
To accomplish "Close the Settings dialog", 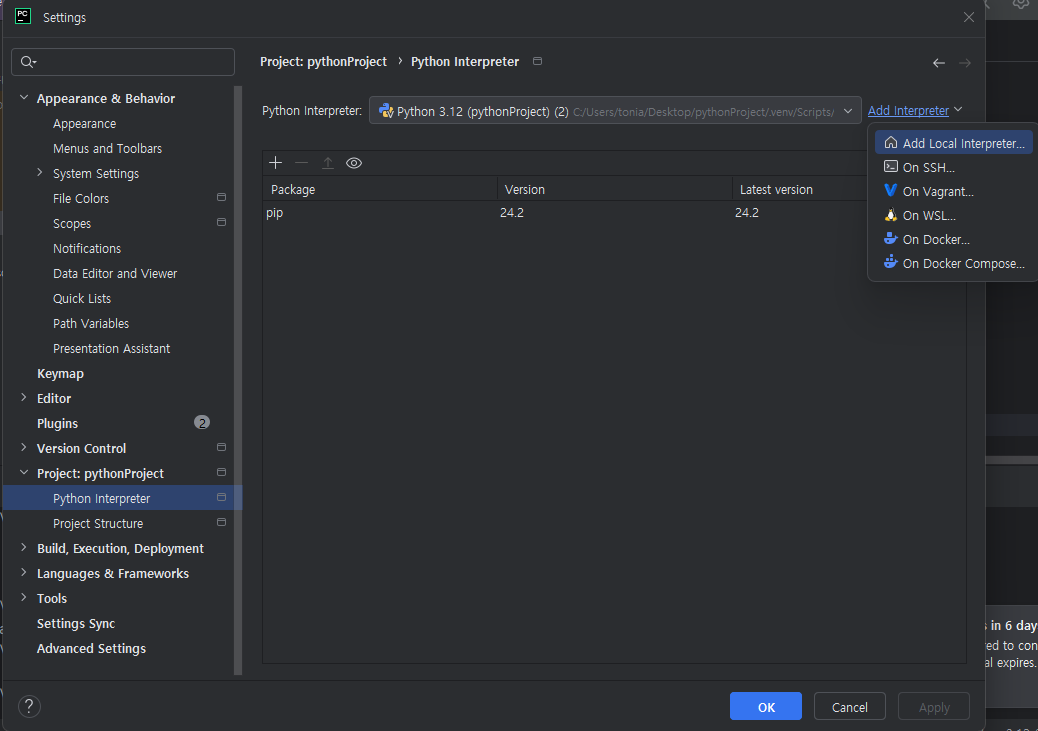I will click(x=968, y=17).
